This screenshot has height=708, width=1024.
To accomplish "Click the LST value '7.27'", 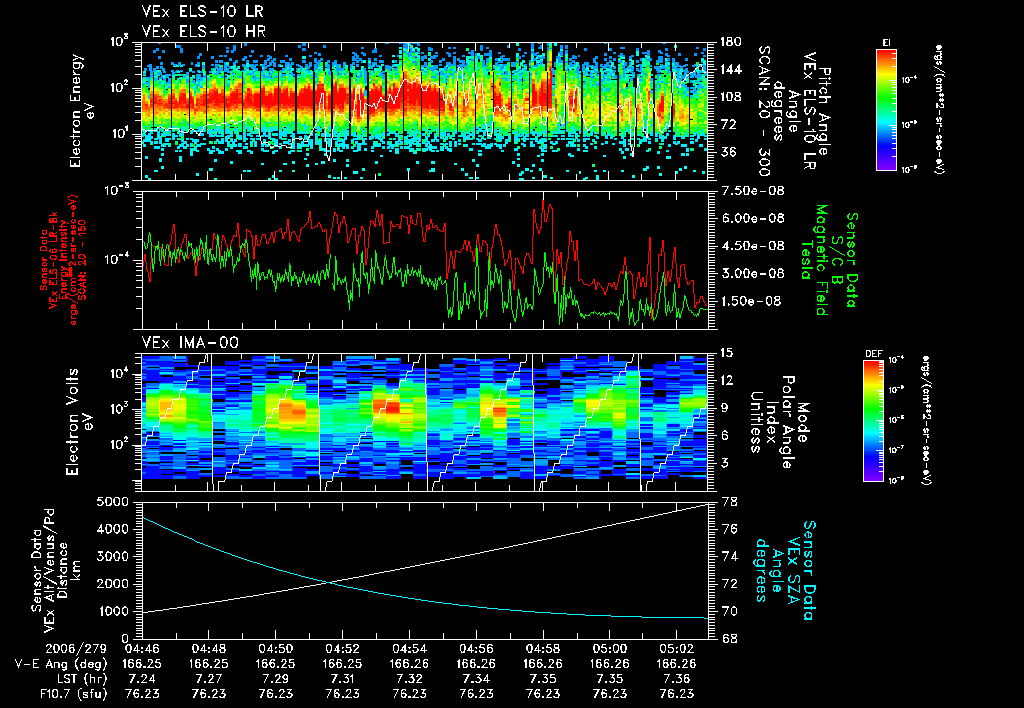I will (208, 679).
